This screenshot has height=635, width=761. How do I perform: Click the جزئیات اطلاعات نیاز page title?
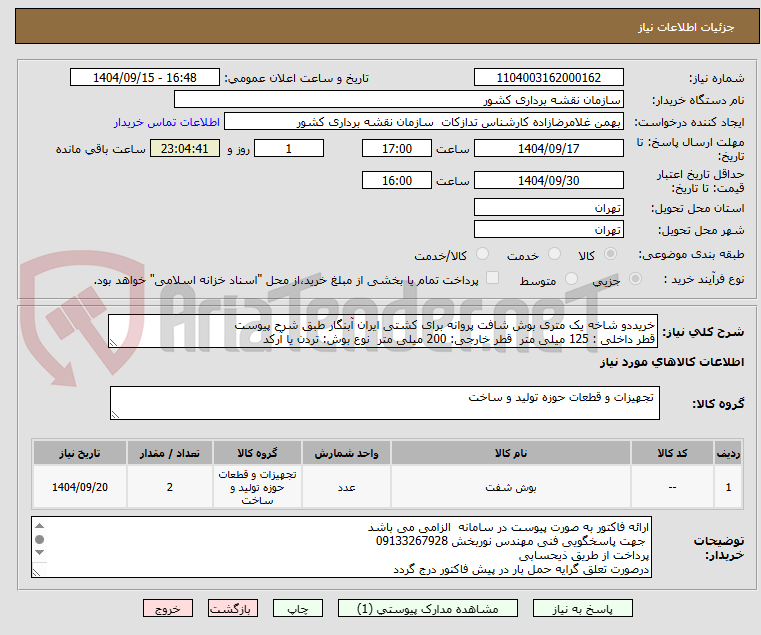pos(686,27)
